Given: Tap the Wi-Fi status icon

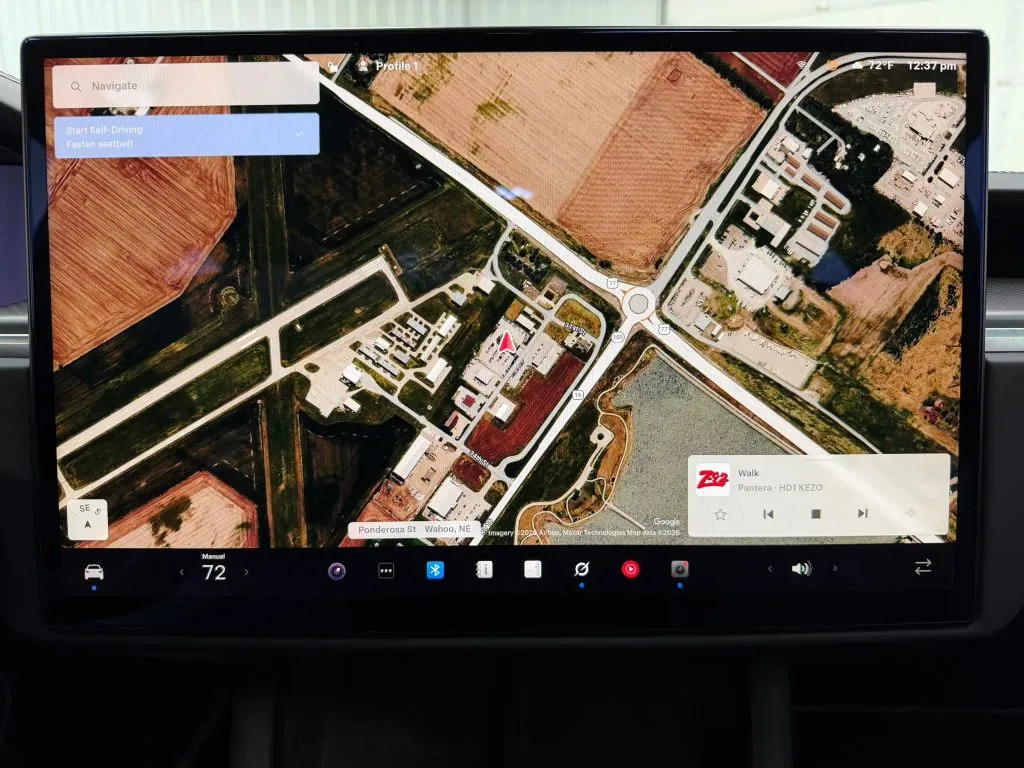Looking at the screenshot, I should [802, 65].
